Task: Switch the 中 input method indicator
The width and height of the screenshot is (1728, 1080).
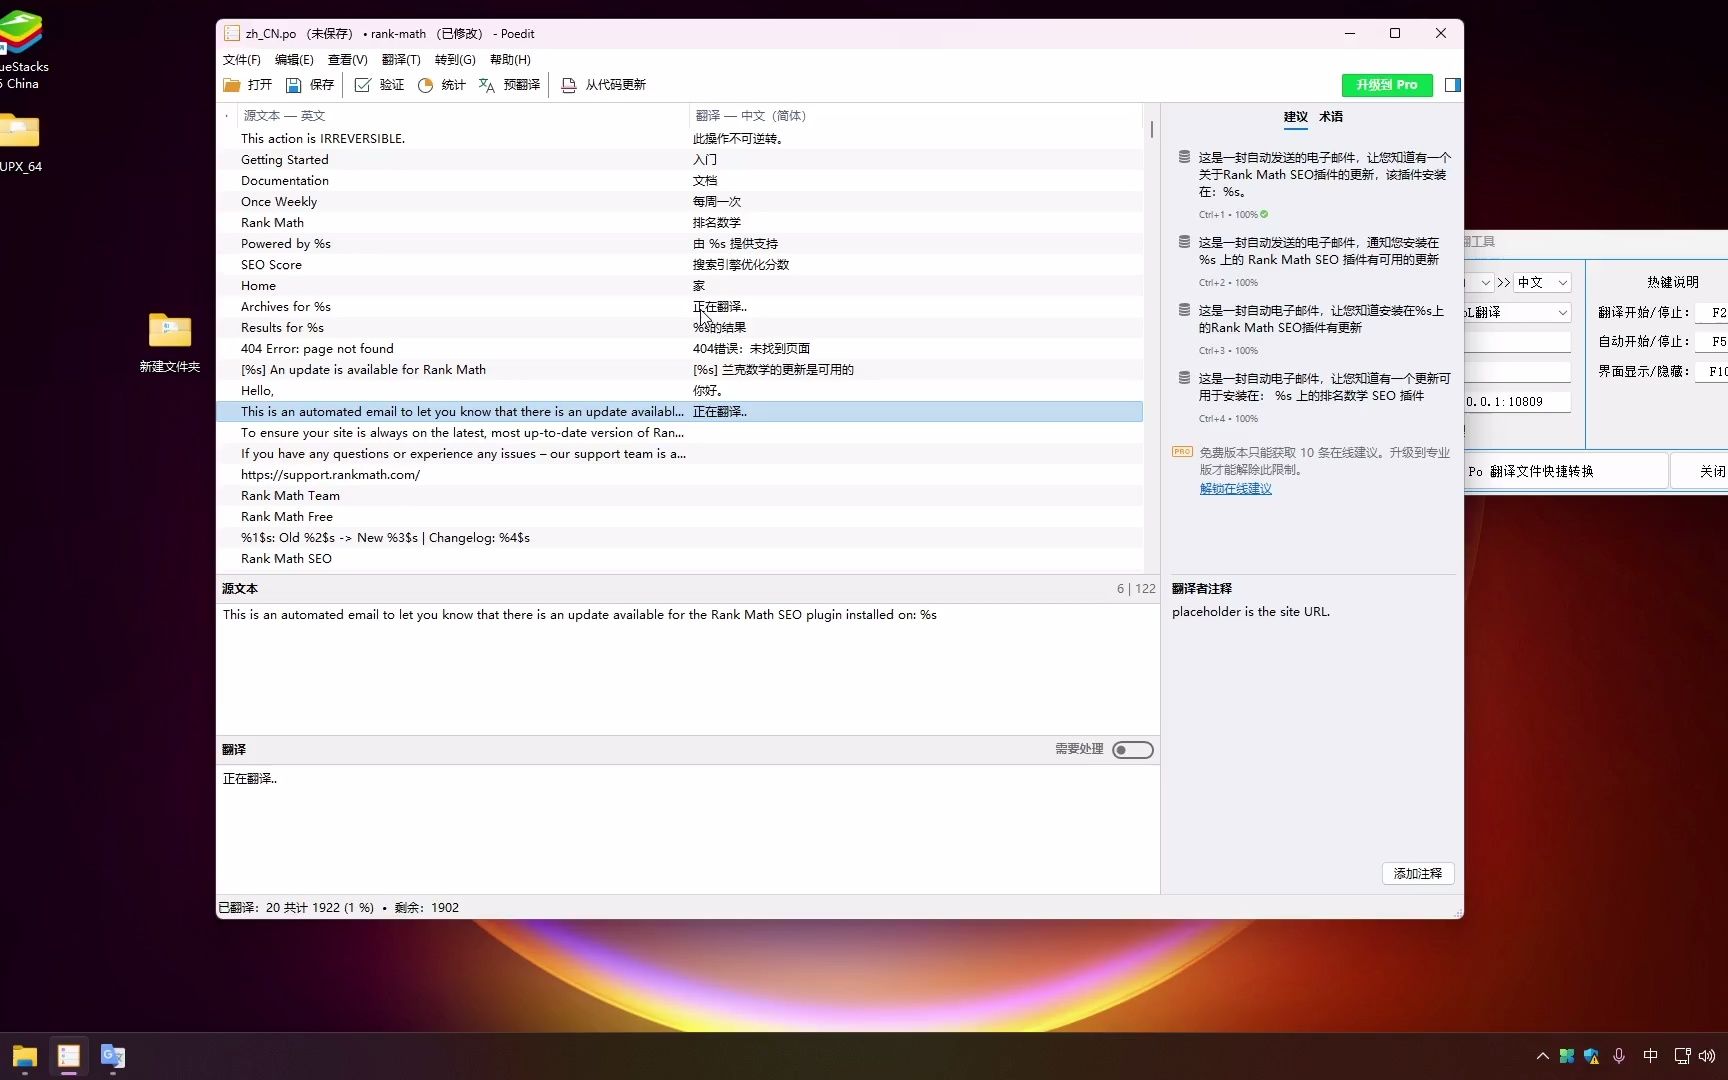Action: click(x=1651, y=1056)
